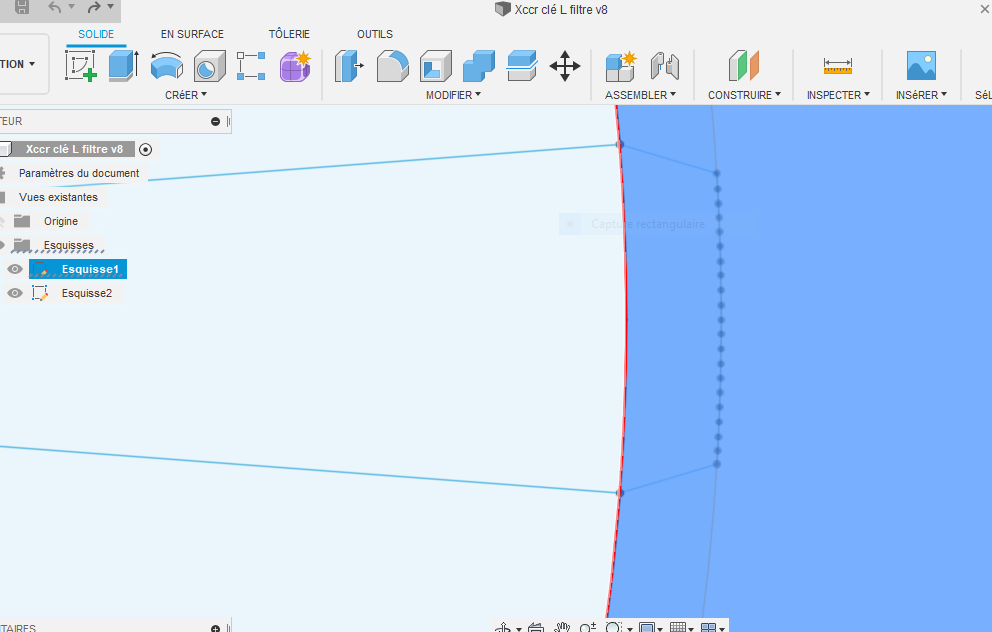Switch to the EN SURFACE tab
The height and width of the screenshot is (632, 992).
192,34
